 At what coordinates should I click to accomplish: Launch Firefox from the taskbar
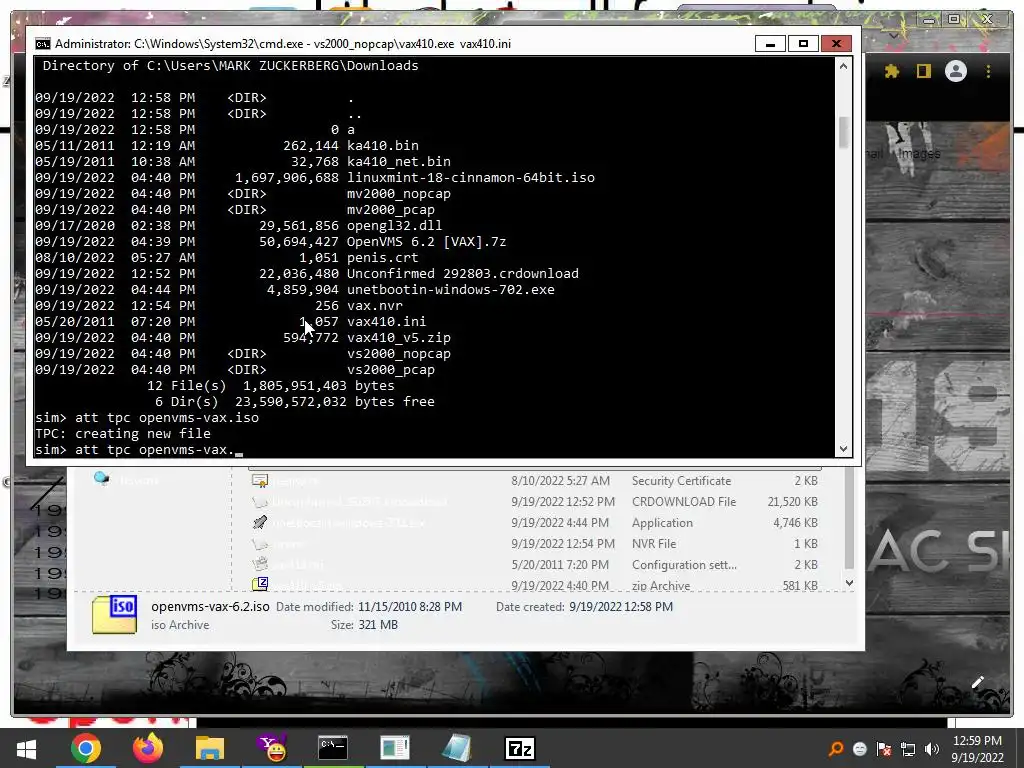coord(148,748)
